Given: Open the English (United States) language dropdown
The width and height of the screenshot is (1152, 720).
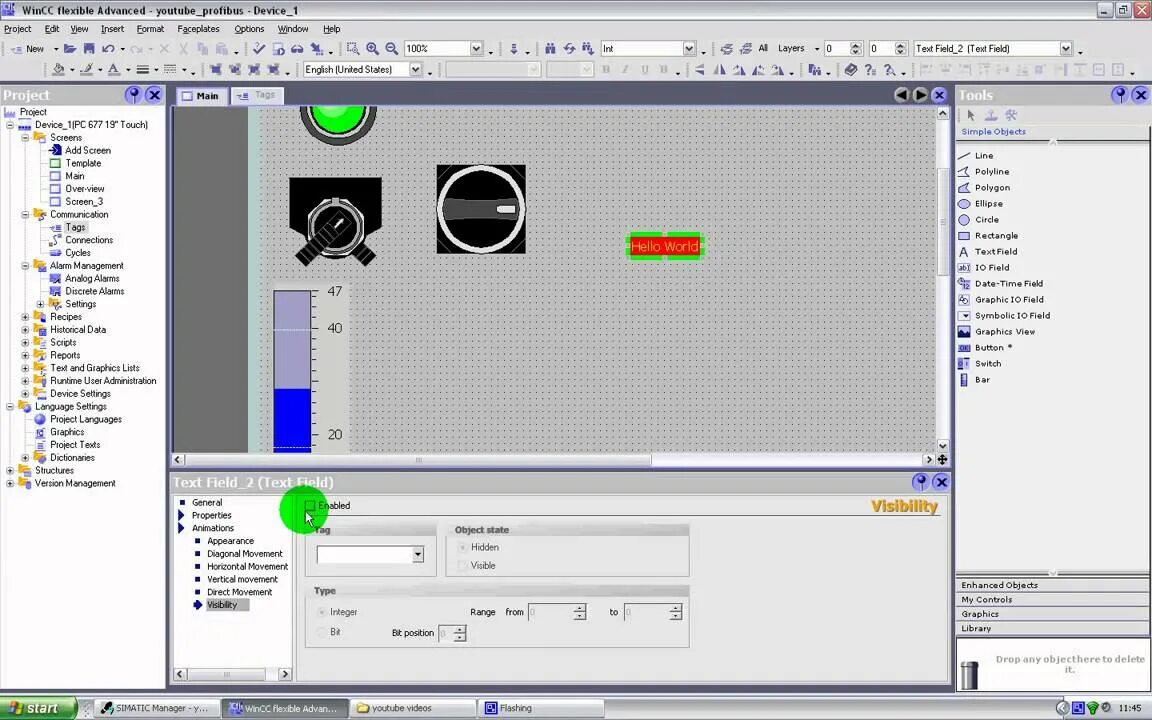Looking at the screenshot, I should (x=415, y=69).
